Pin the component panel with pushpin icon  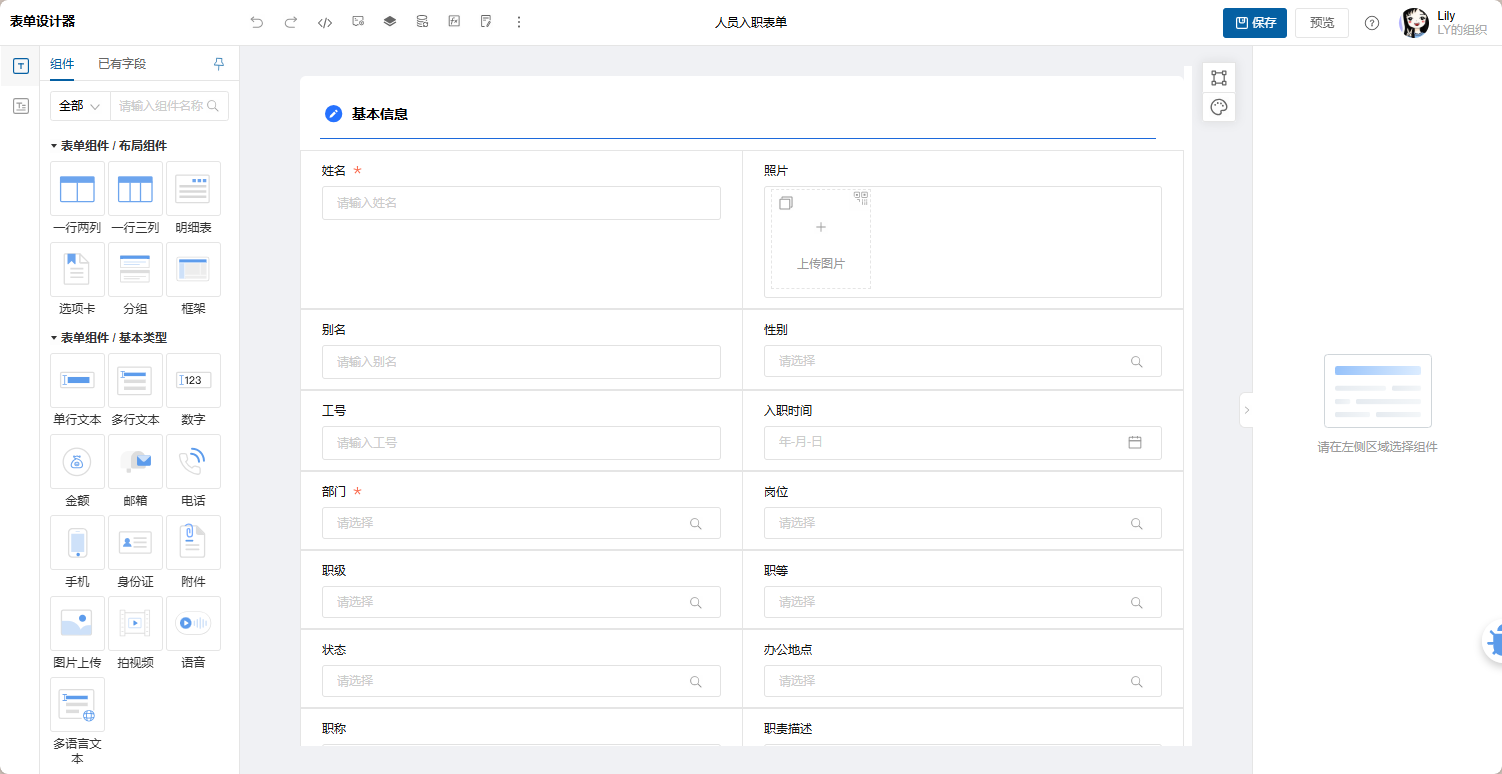[219, 64]
